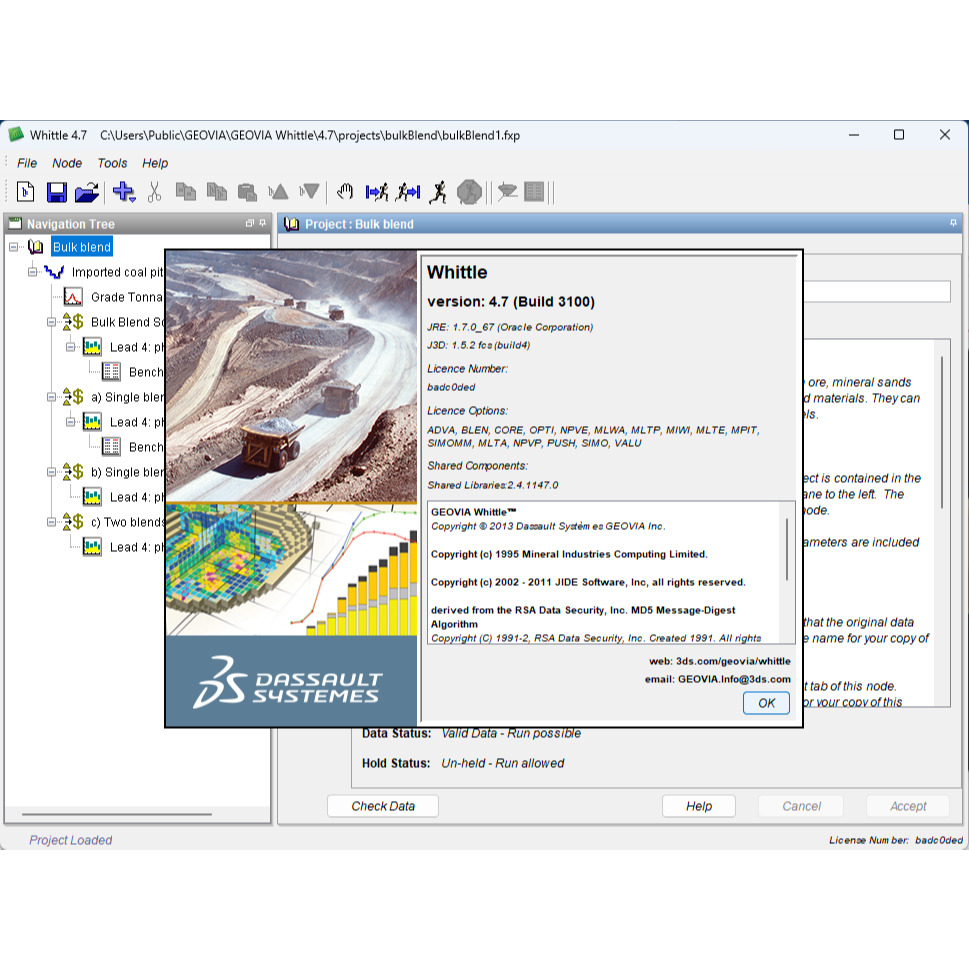Collapse the Imported coal pit node
The width and height of the screenshot is (969, 969).
32,271
